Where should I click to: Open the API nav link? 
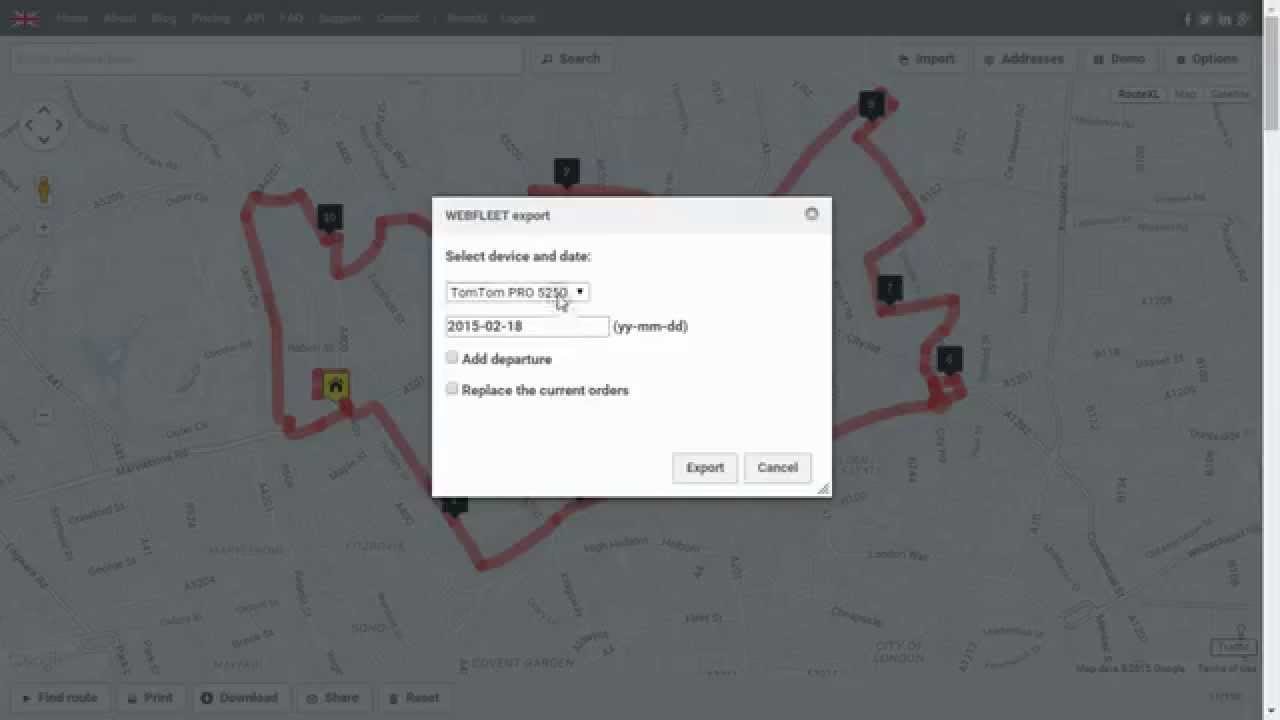[x=255, y=18]
